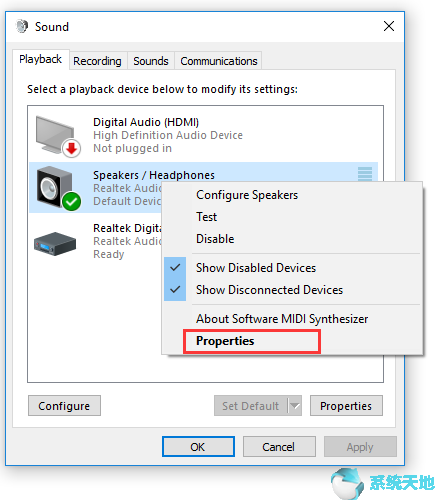The width and height of the screenshot is (436, 500).
Task: Click the Sound window title speaker icon
Action: (x=22, y=26)
